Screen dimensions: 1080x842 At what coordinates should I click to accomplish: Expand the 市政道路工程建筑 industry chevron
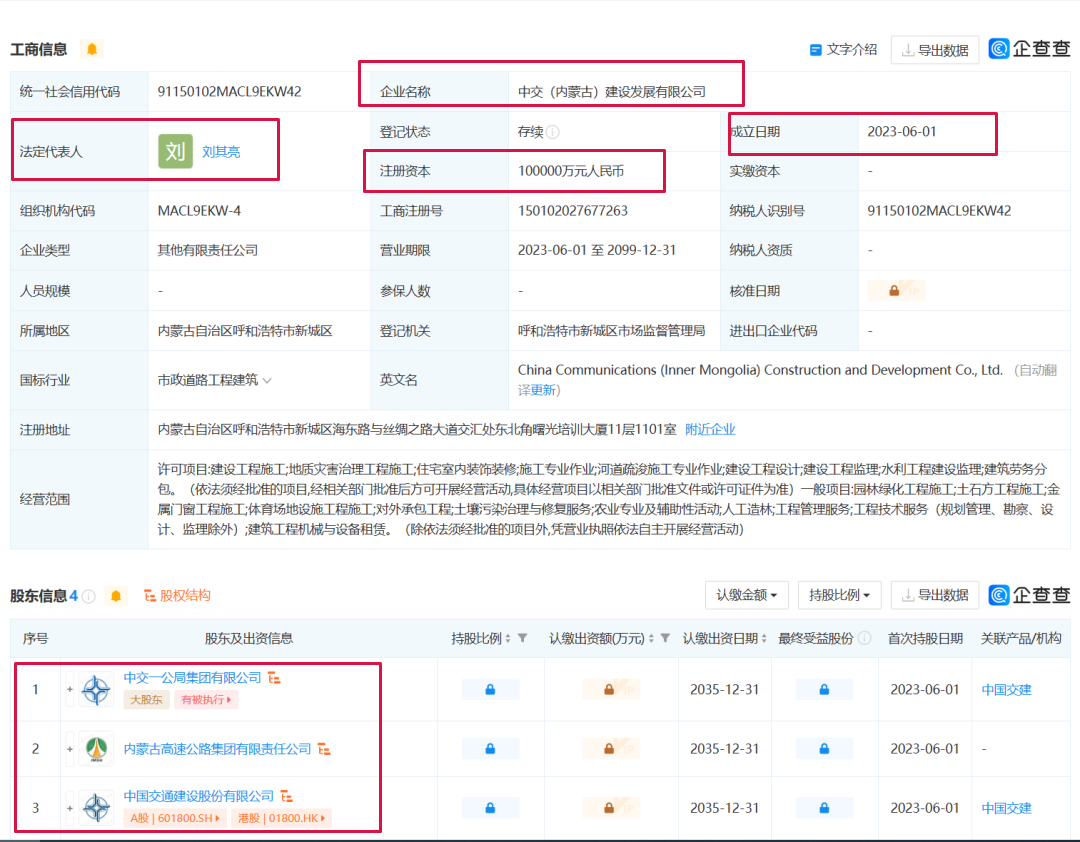coord(267,380)
